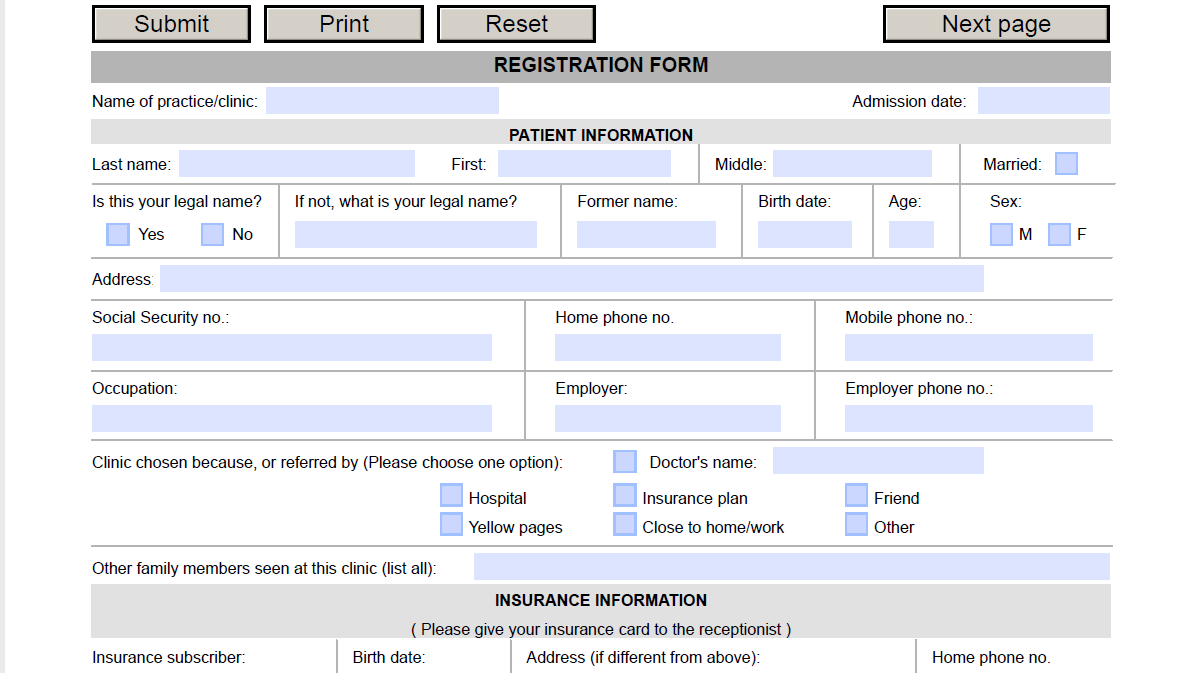Click the Print button
Image resolution: width=1198 pixels, height=673 pixels.
[x=344, y=24]
